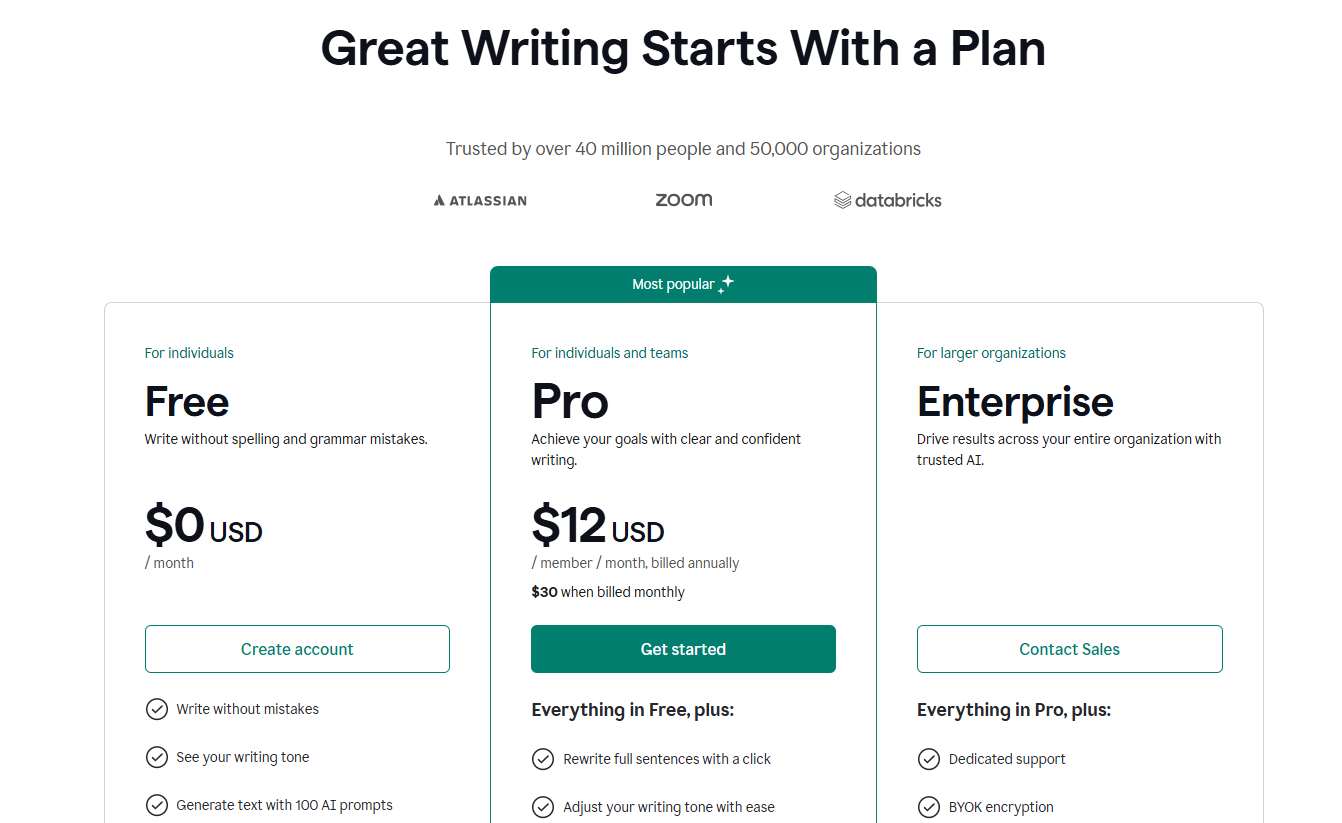1342x823 pixels.
Task: Click the $30 billed monthly text
Action: coord(607,591)
